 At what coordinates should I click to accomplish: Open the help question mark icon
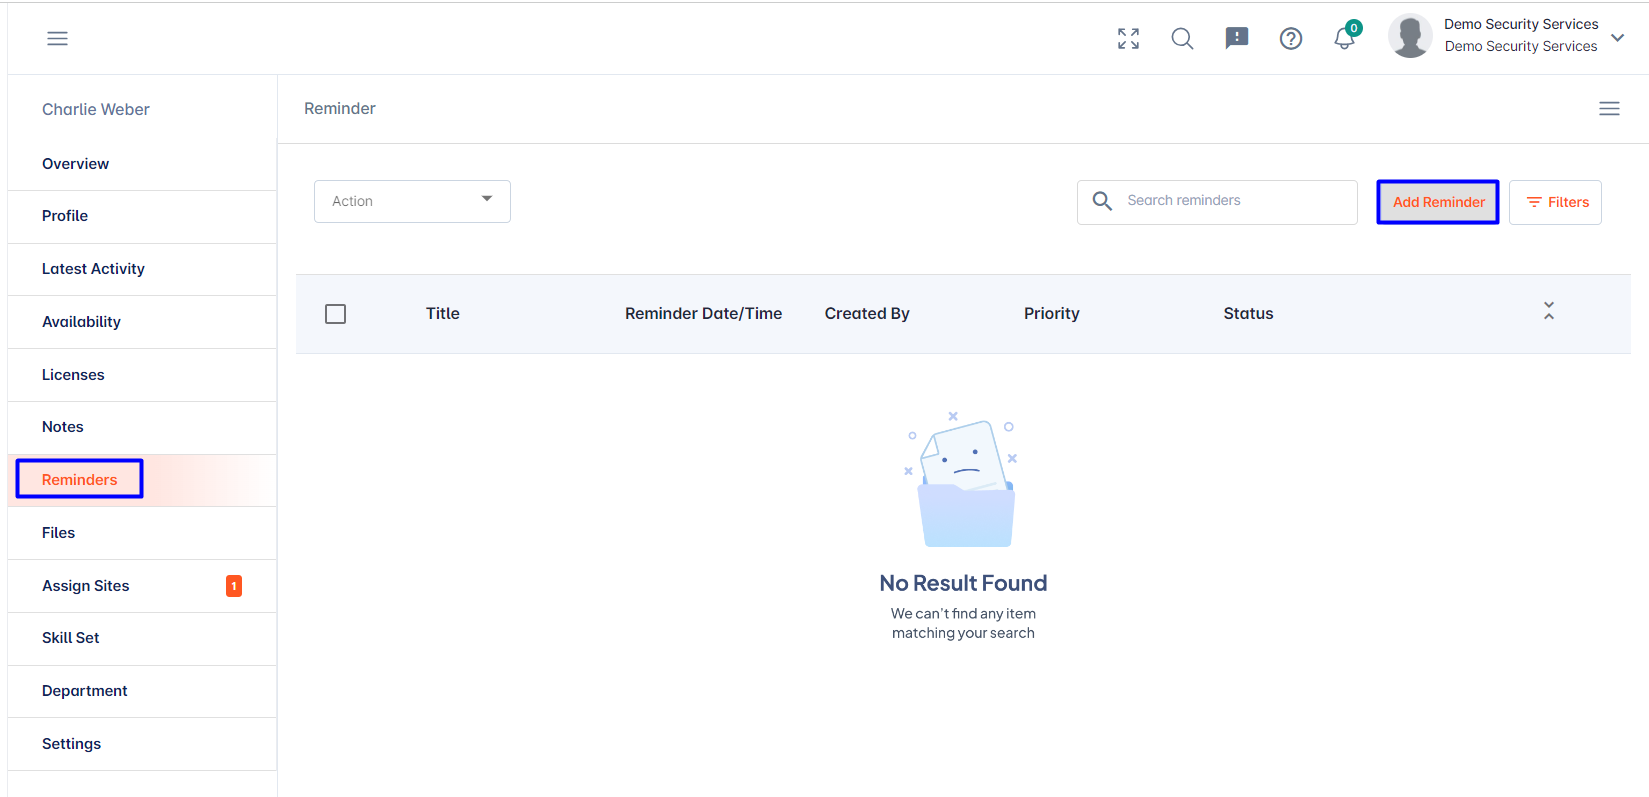tap(1291, 38)
